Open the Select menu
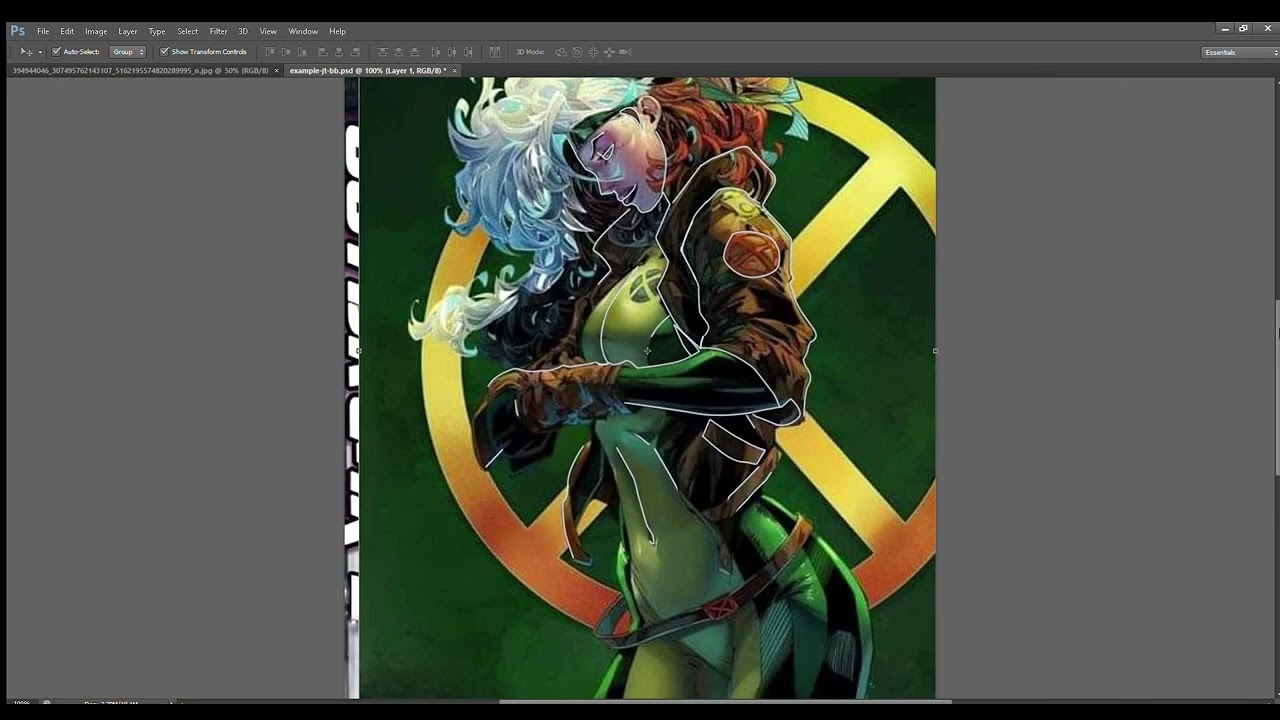The height and width of the screenshot is (720, 1280). pos(188,31)
